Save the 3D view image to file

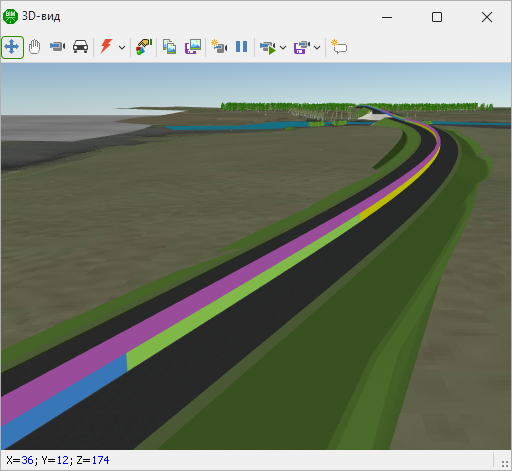(193, 47)
